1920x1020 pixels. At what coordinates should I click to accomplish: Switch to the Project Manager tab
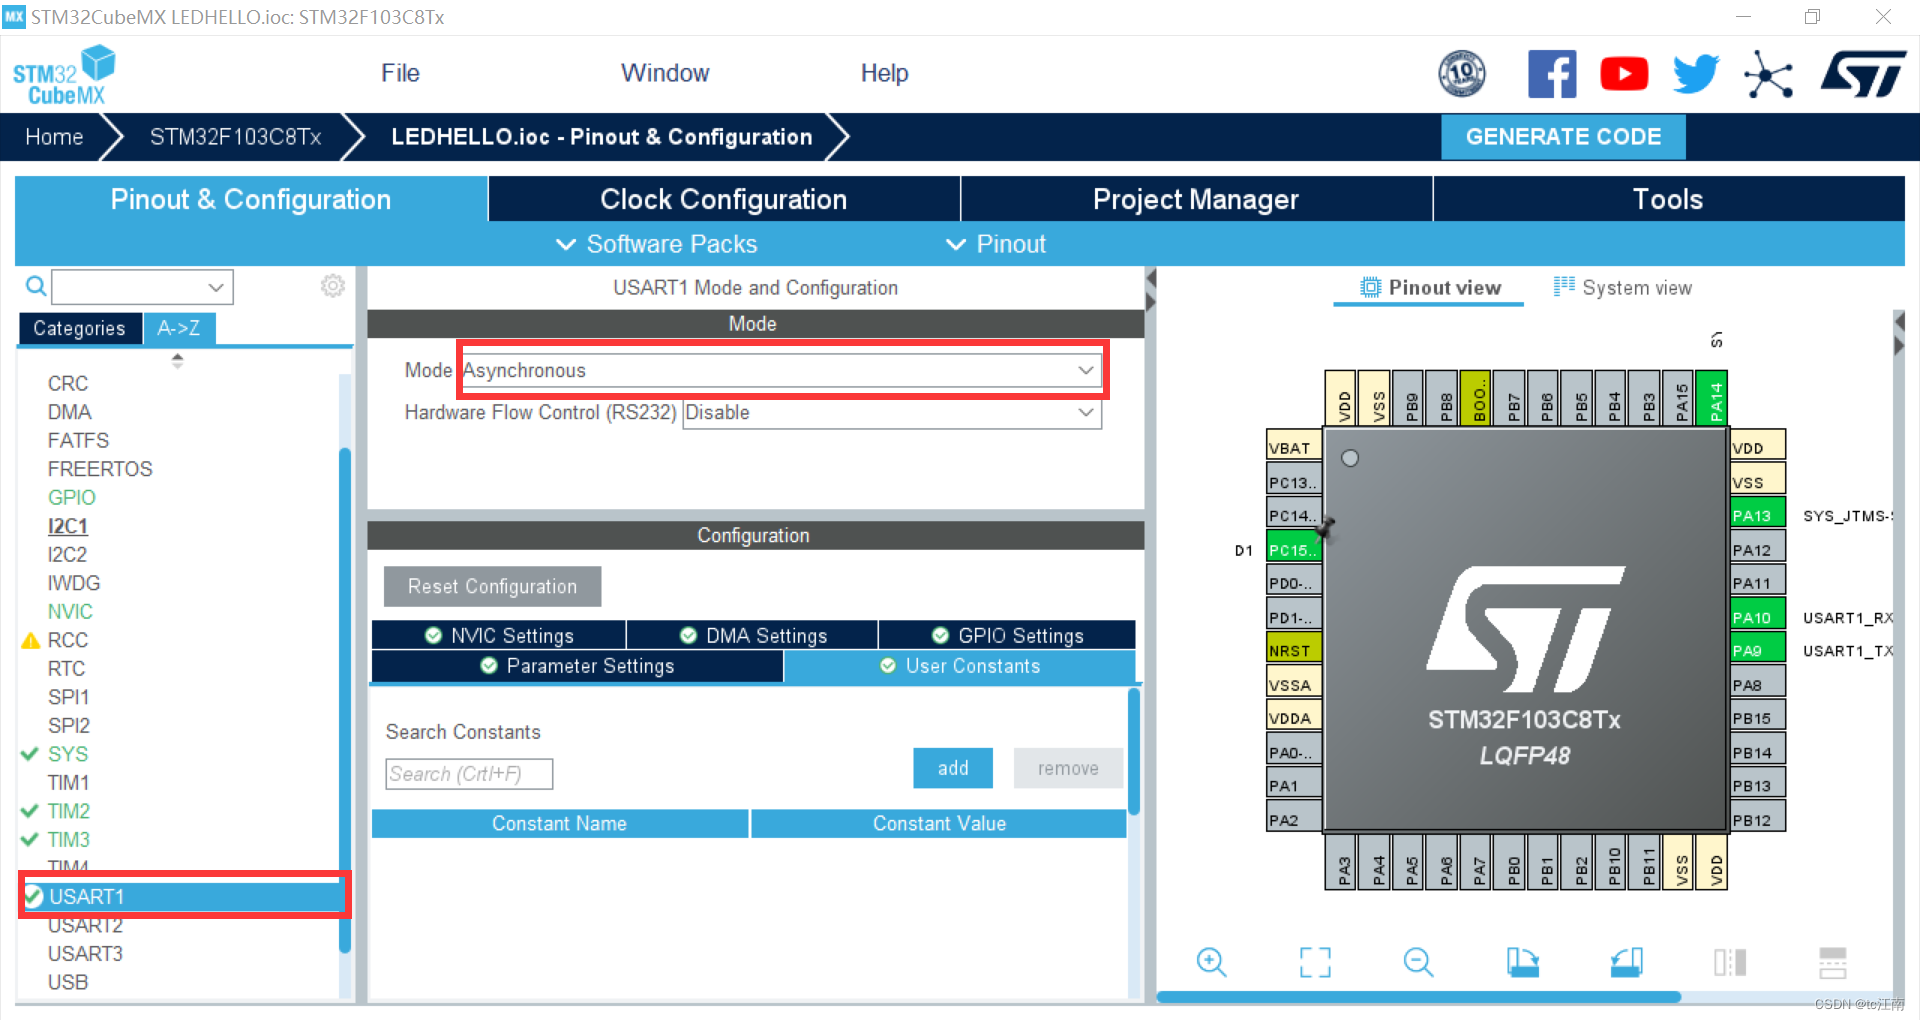point(1196,199)
